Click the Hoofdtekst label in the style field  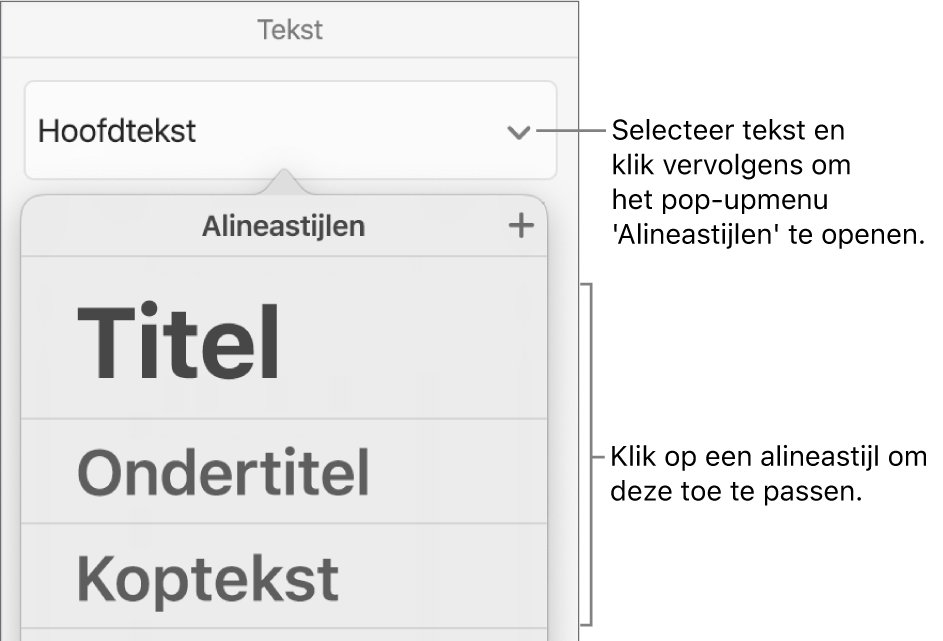(117, 131)
